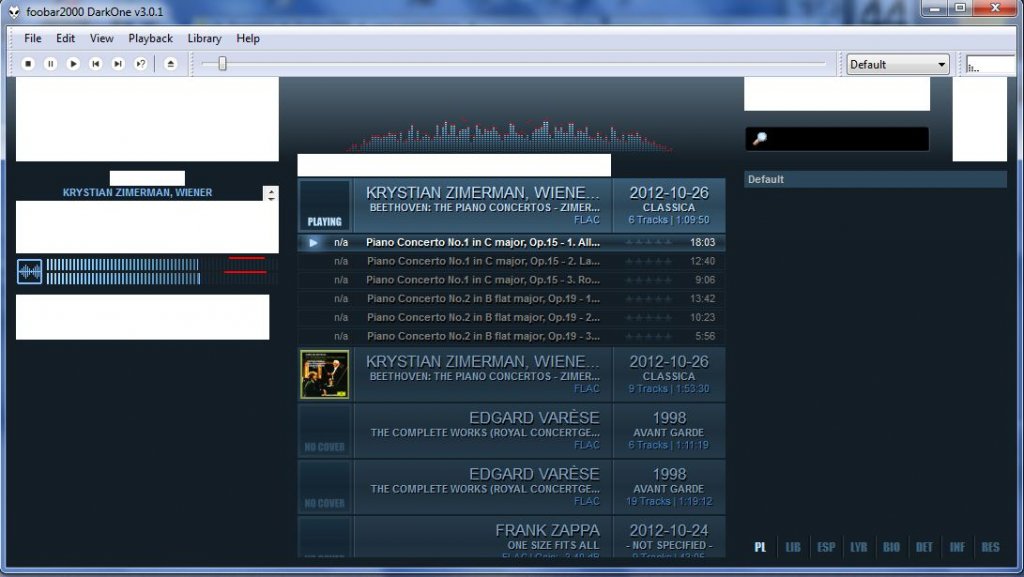1024x577 pixels.
Task: Click the magnifier search icon
Action: click(760, 138)
